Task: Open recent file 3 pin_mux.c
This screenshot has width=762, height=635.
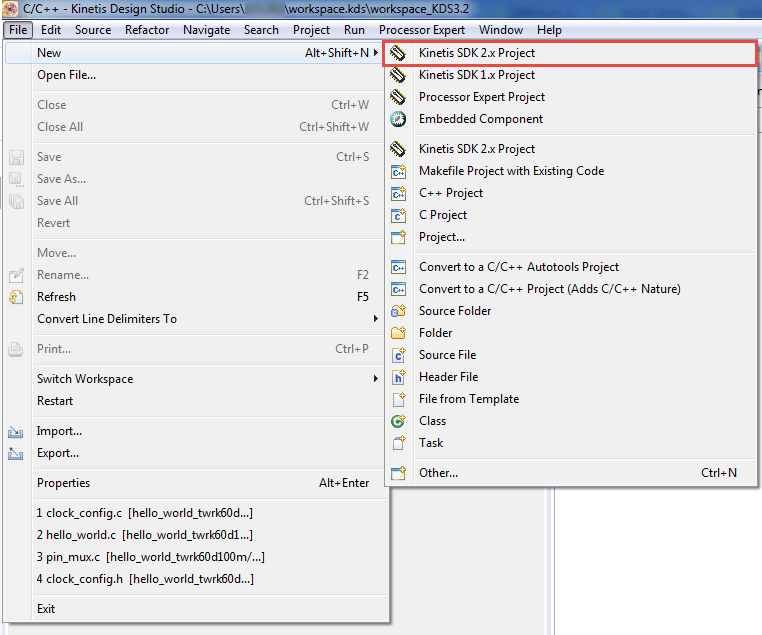Action: pos(195,557)
